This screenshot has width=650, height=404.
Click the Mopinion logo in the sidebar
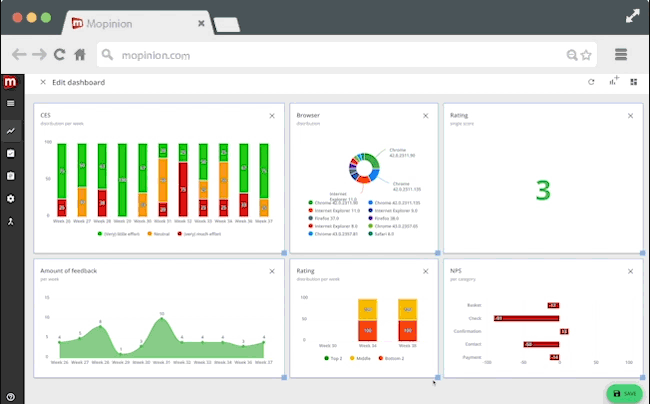tap(10, 81)
